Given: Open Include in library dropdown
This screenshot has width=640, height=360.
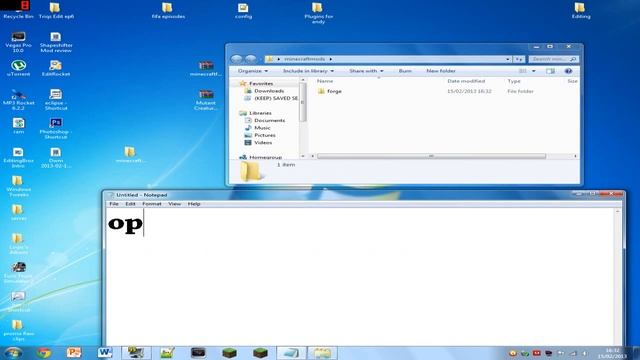Looking at the screenshot, I should click(x=308, y=71).
